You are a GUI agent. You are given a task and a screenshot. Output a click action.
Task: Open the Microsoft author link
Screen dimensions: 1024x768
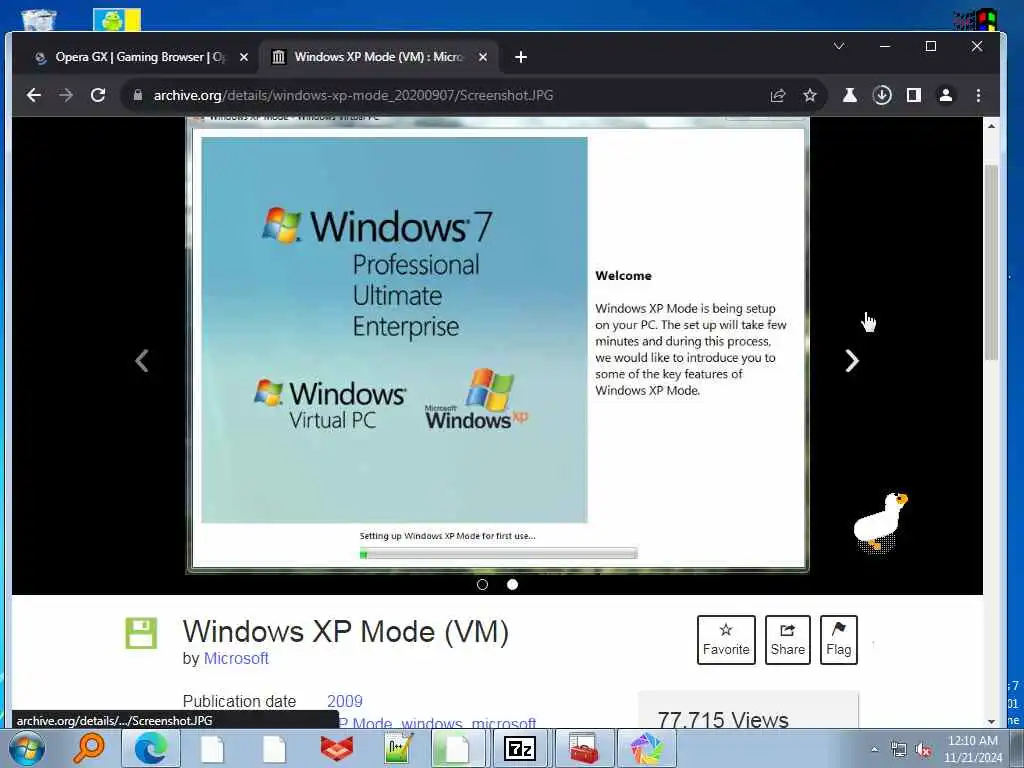pyautogui.click(x=236, y=658)
